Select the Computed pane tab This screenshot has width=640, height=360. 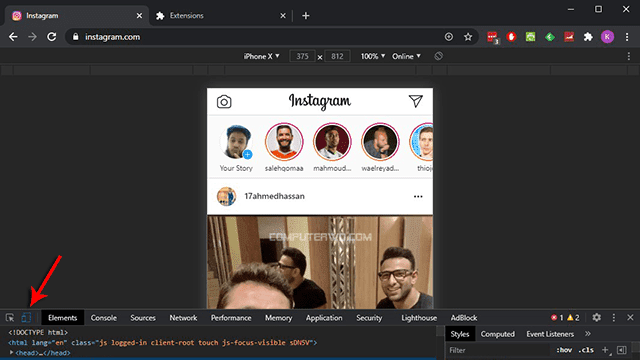tap(498, 334)
